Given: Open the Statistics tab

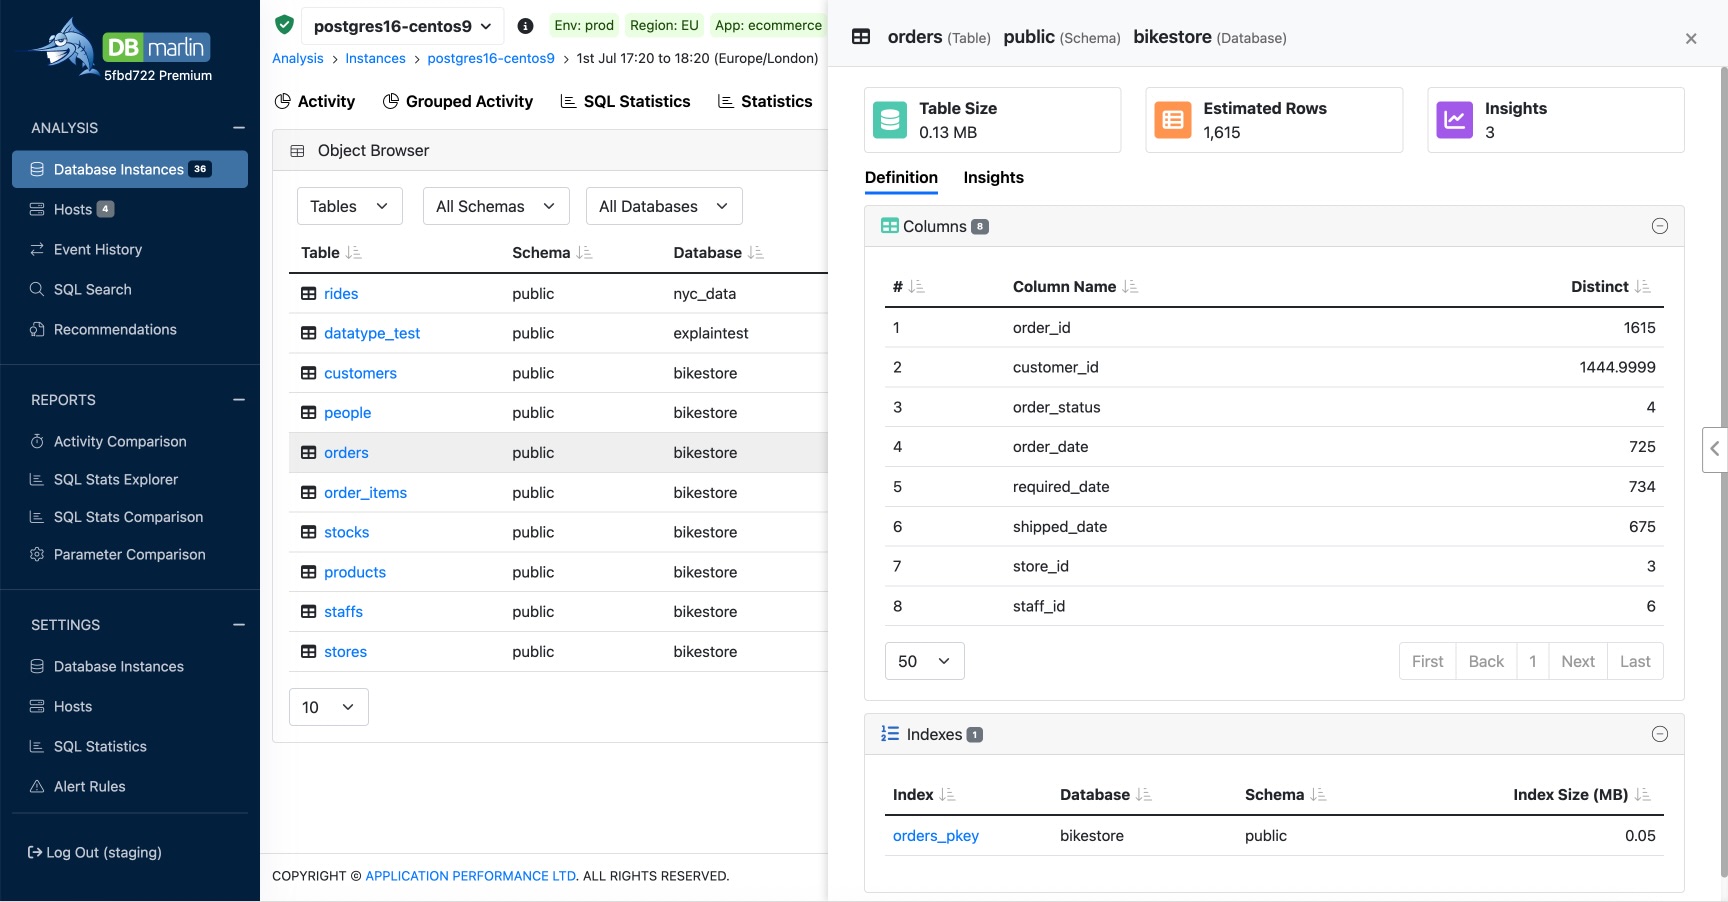Looking at the screenshot, I should [x=765, y=101].
